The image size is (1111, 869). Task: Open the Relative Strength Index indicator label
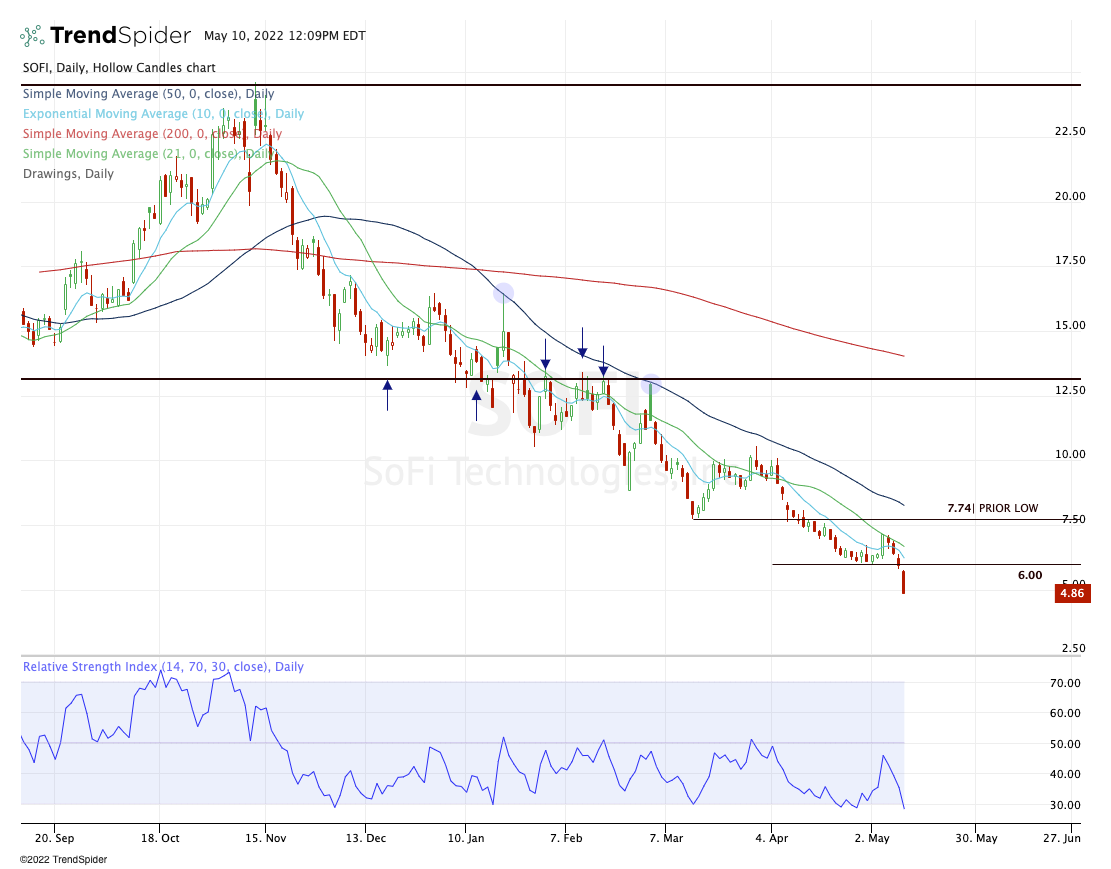pyautogui.click(x=163, y=667)
